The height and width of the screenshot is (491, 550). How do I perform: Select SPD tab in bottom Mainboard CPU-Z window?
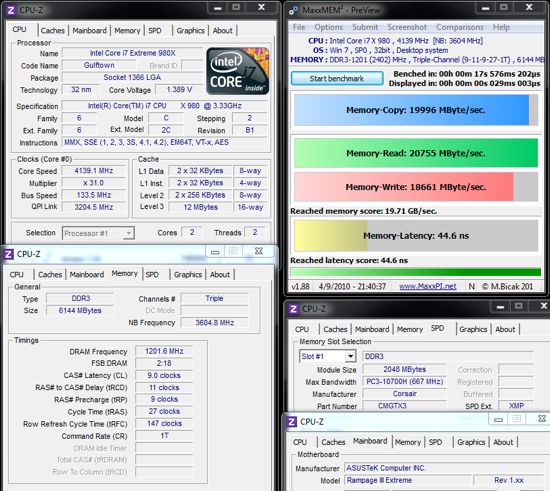pos(435,442)
